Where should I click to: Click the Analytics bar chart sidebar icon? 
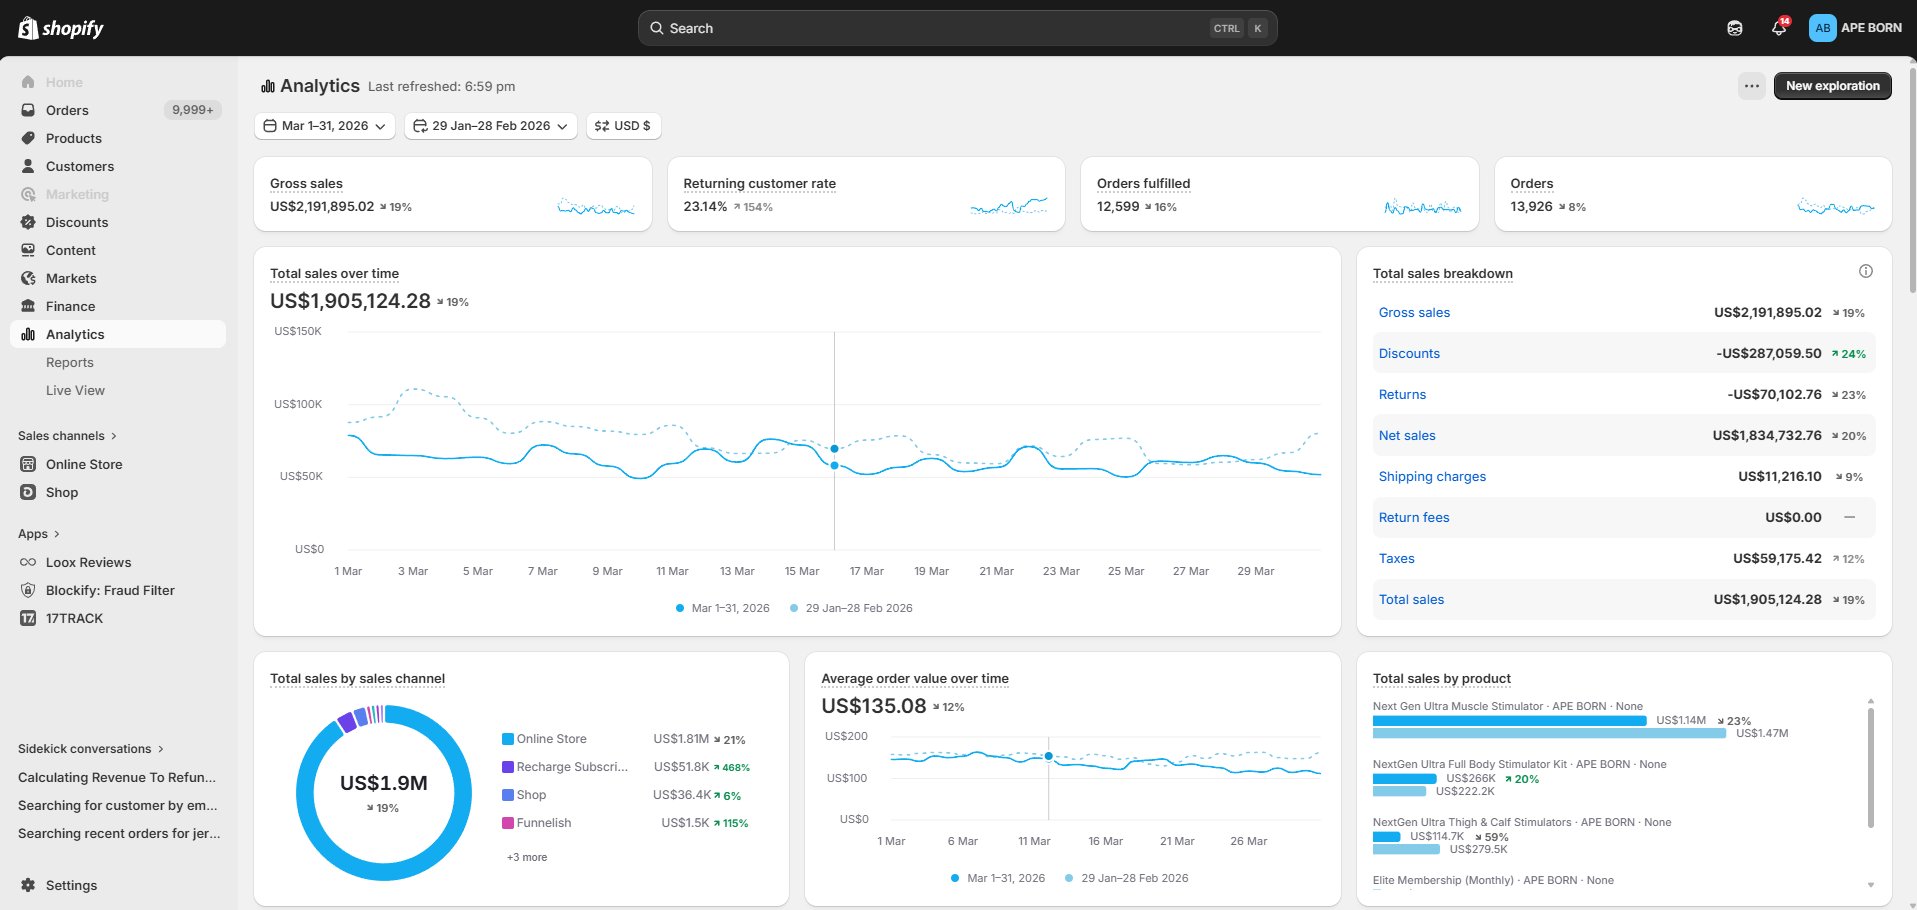(x=28, y=334)
